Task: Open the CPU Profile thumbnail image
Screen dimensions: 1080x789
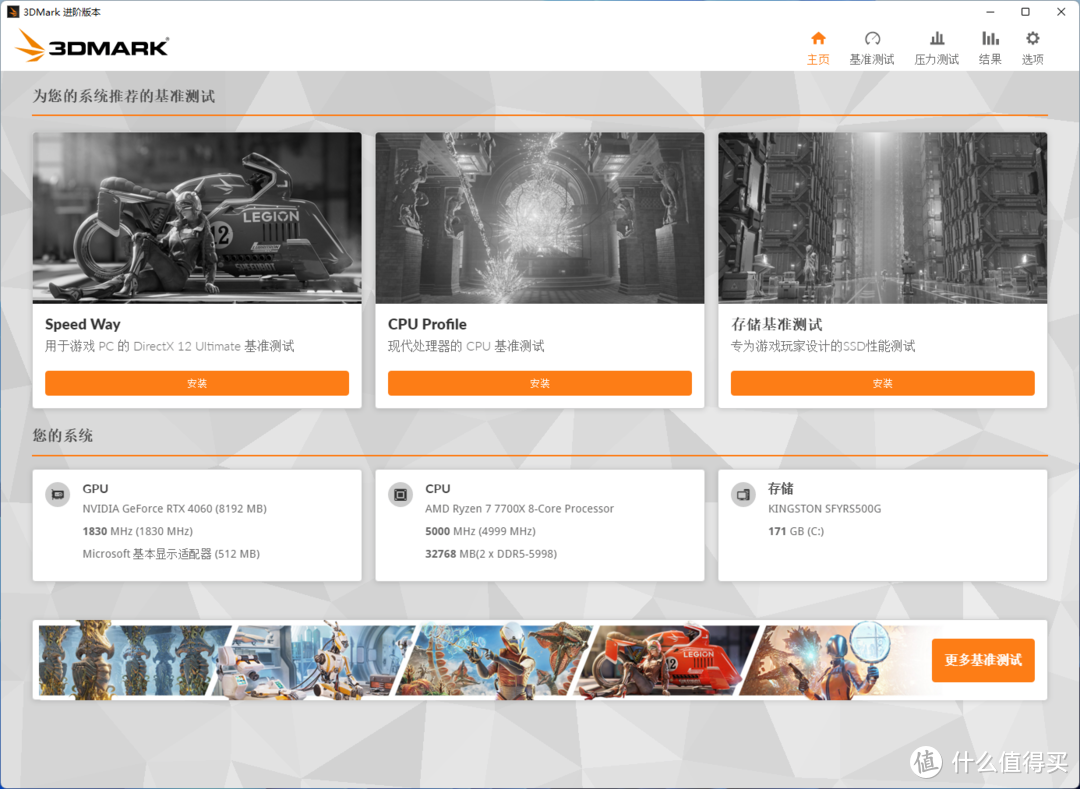Action: coord(539,218)
